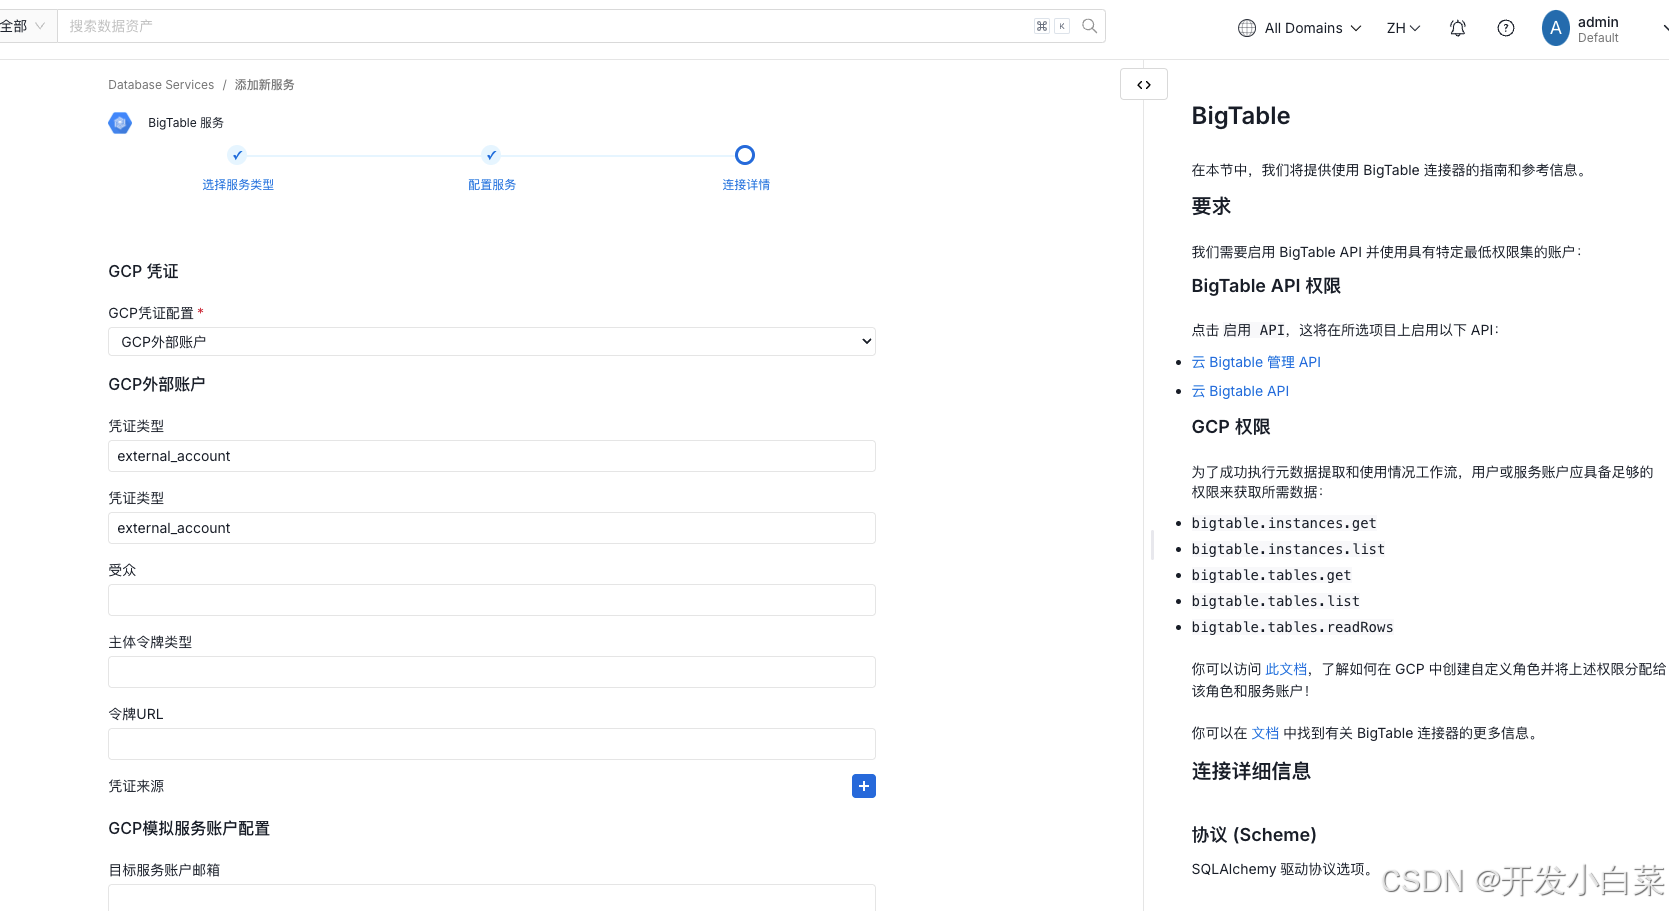Click the 受众 input field
1669x911 pixels.
pos(492,600)
